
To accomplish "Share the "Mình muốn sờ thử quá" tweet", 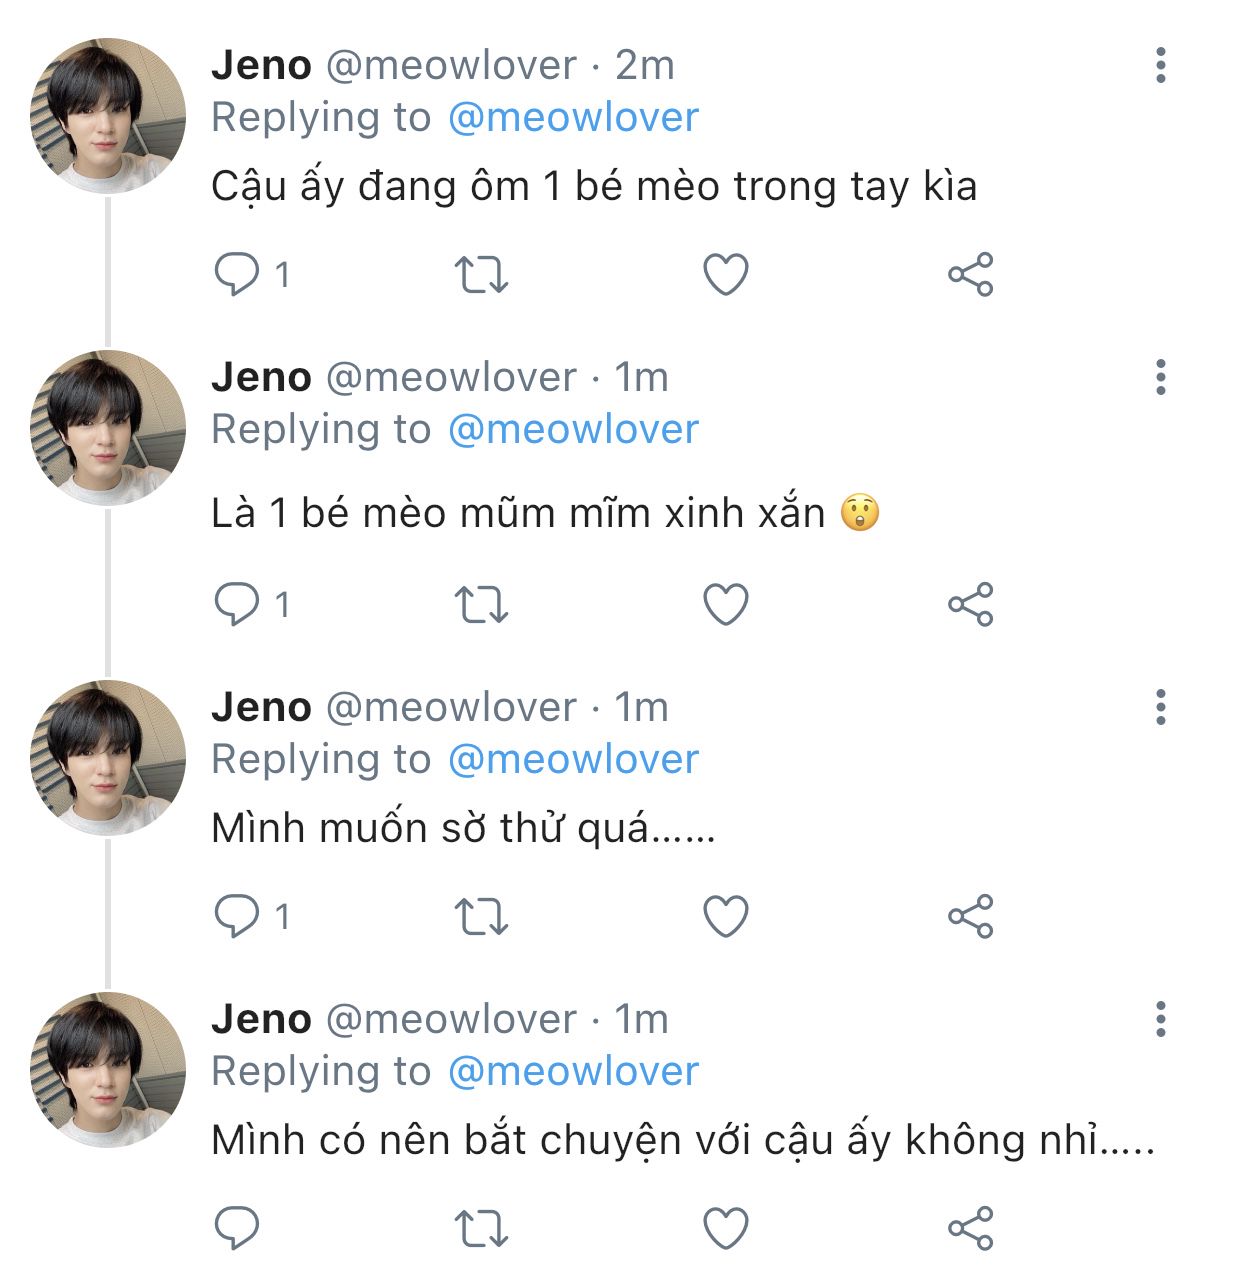I will 970,916.
